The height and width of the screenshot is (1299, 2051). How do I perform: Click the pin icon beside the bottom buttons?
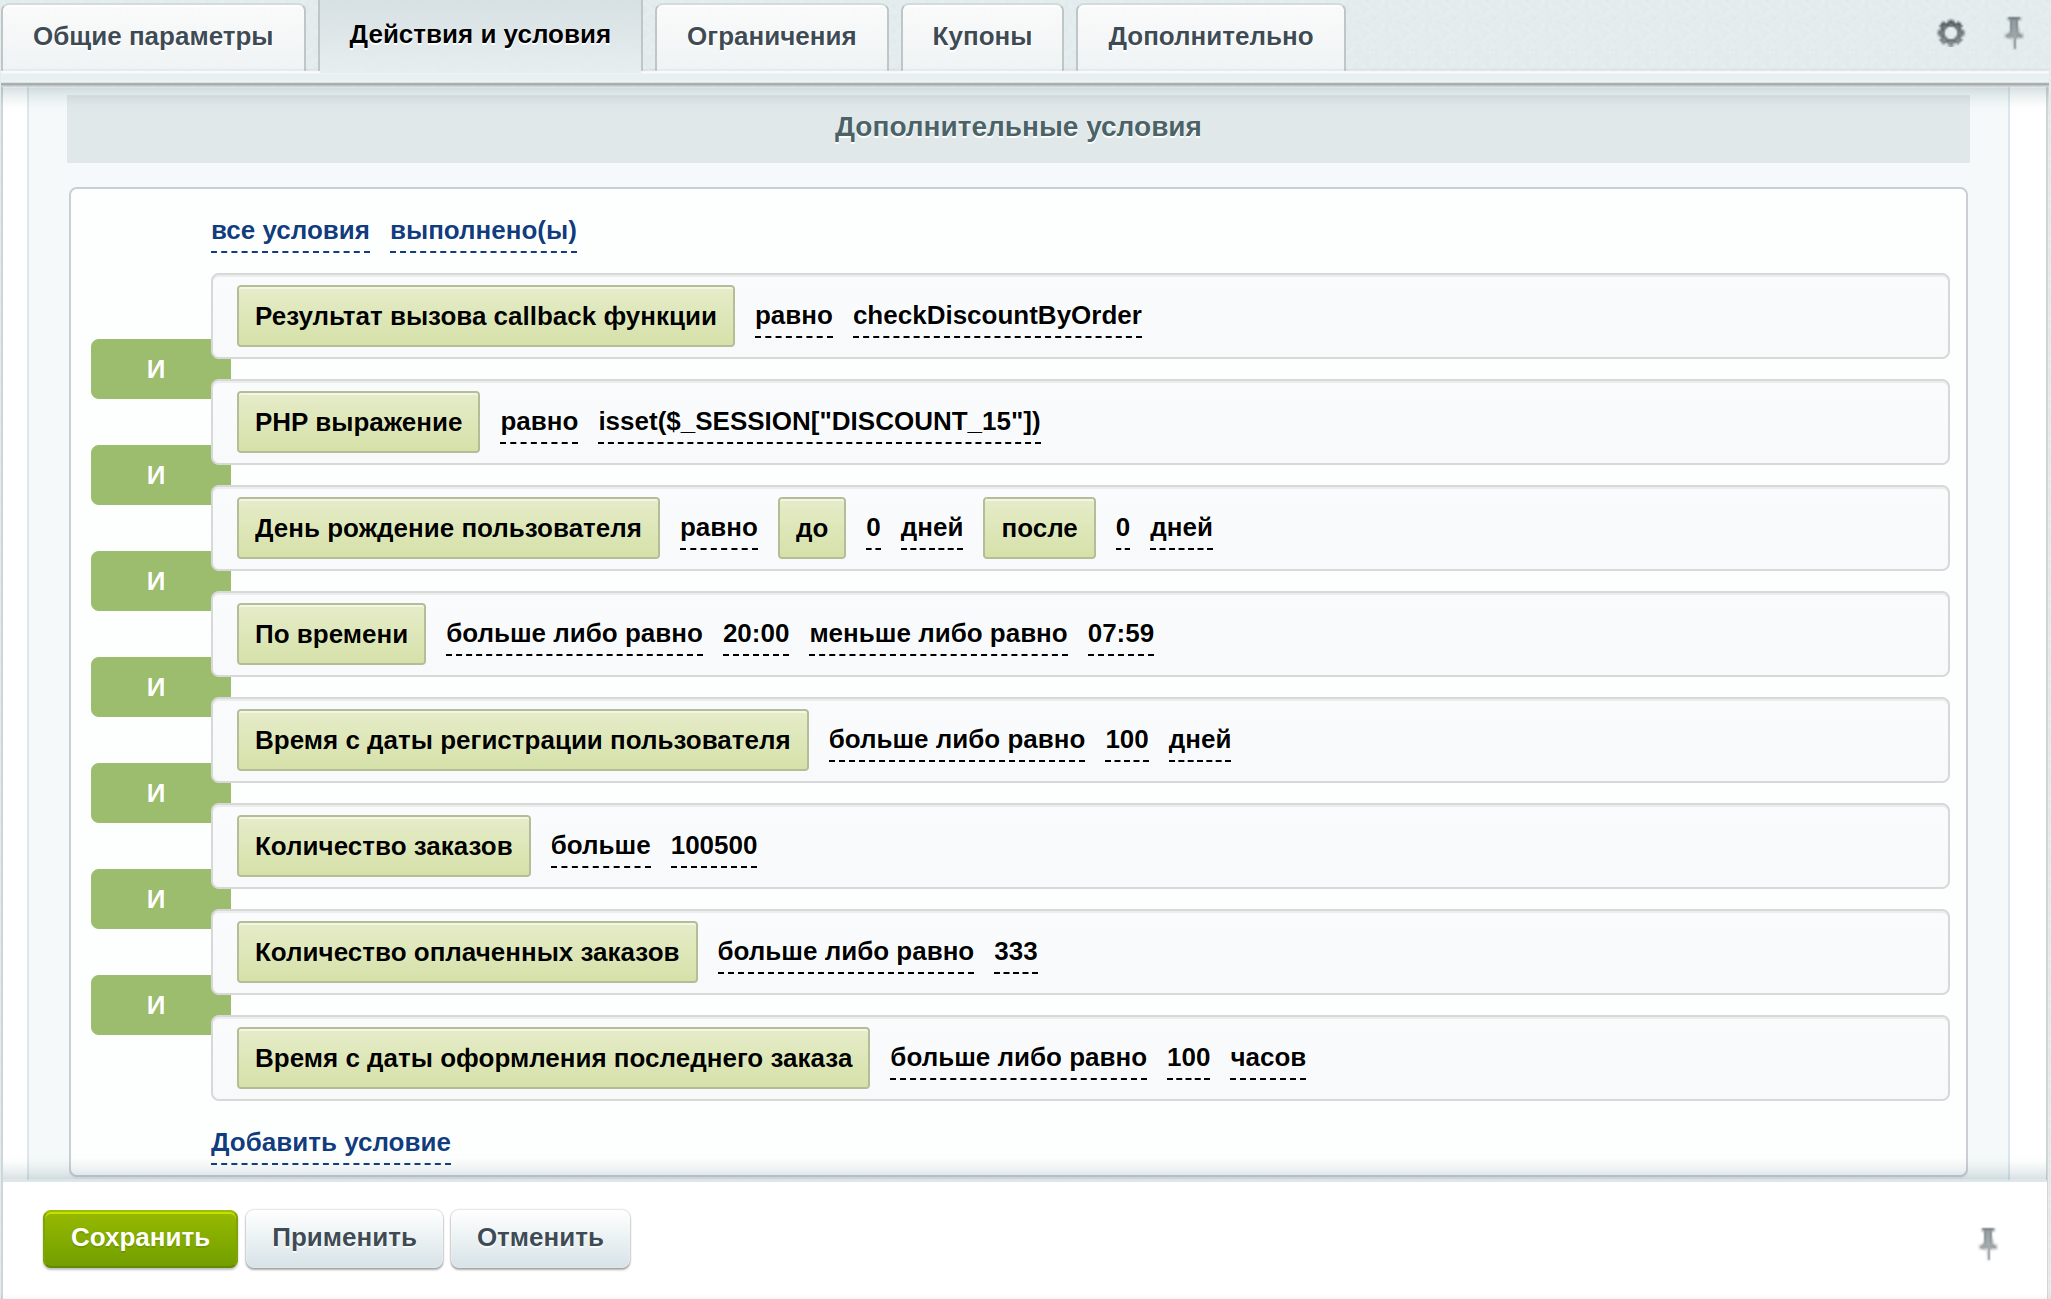[x=1987, y=1242]
